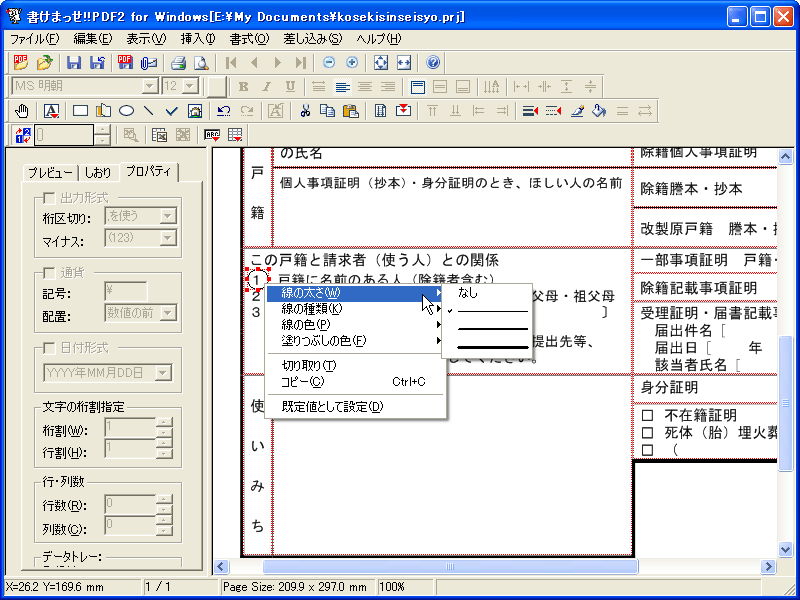Click the insert image tool icon
The height and width of the screenshot is (600, 800).
(x=195, y=111)
